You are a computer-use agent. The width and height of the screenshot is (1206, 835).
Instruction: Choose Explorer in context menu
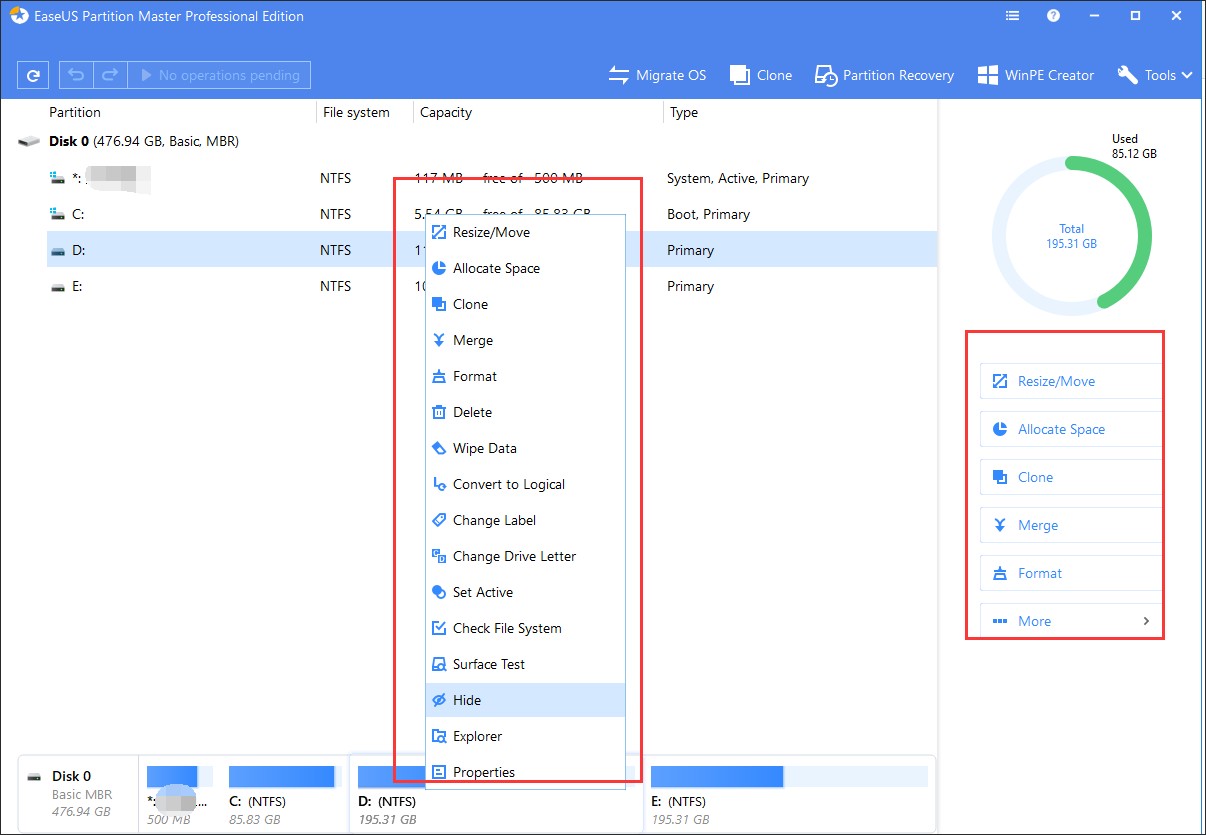click(525, 736)
